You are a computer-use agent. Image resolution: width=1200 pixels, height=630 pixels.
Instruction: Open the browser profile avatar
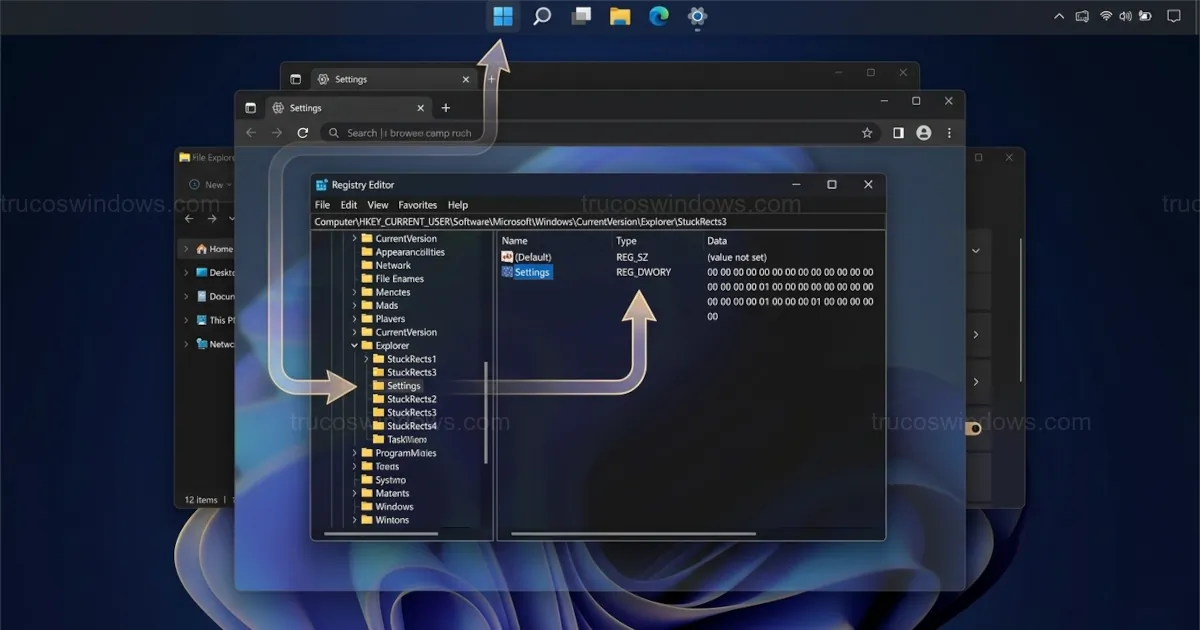coord(923,133)
